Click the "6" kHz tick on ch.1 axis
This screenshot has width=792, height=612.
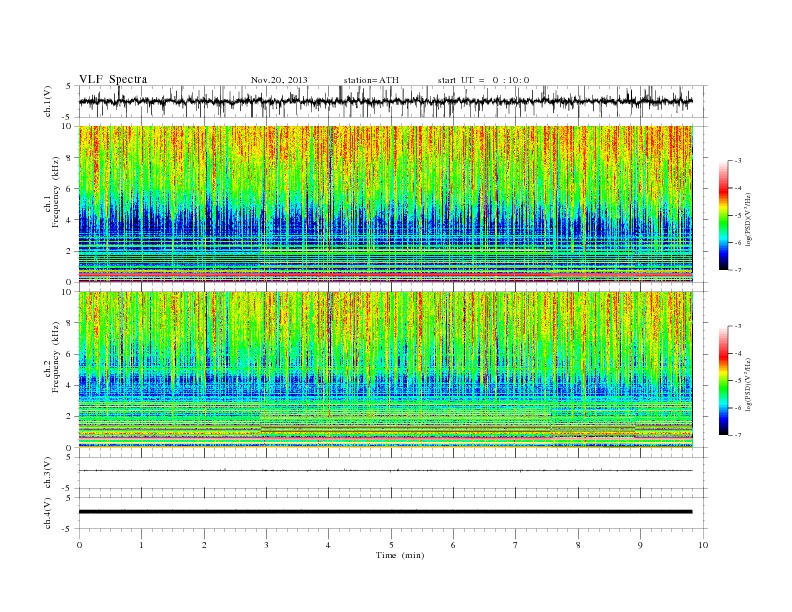(70, 189)
